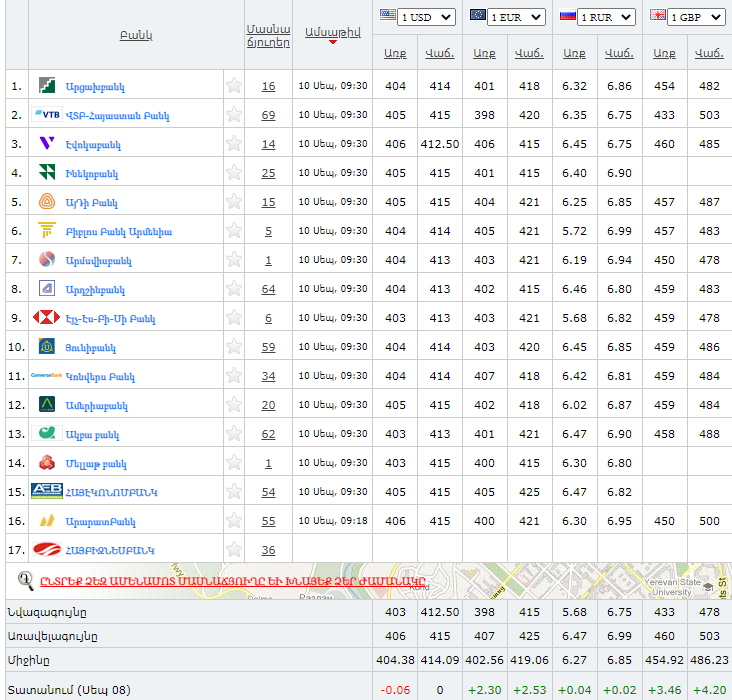
Task: Click the Artsakhbank logo icon
Action: 47,85
